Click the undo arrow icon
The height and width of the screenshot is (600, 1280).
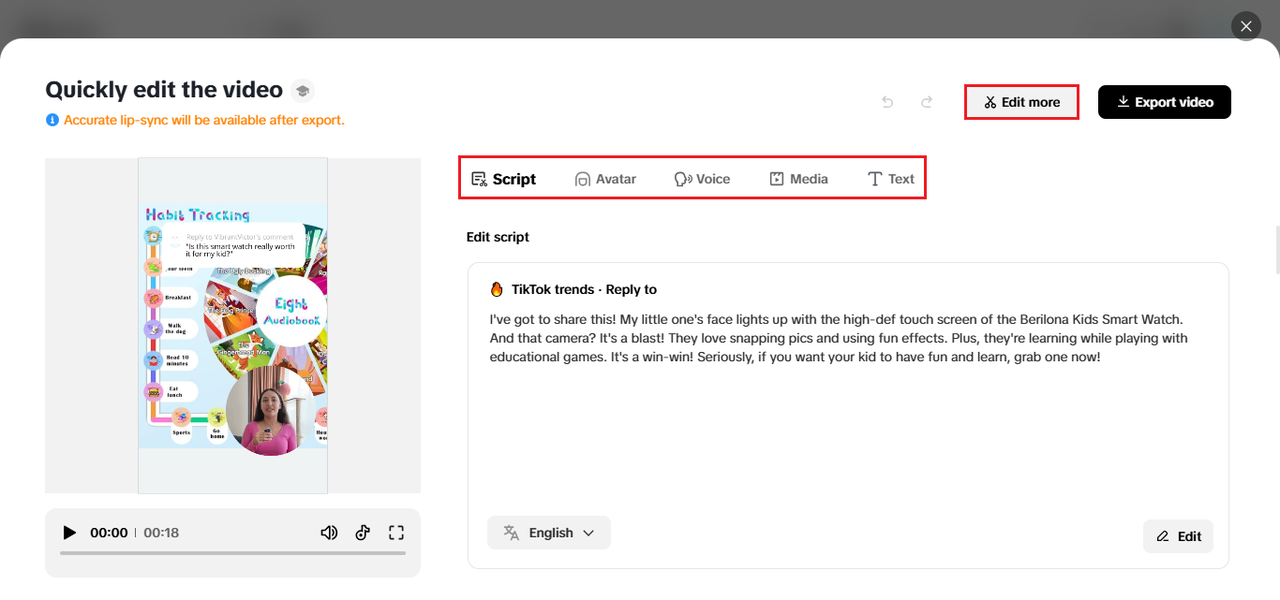click(887, 102)
